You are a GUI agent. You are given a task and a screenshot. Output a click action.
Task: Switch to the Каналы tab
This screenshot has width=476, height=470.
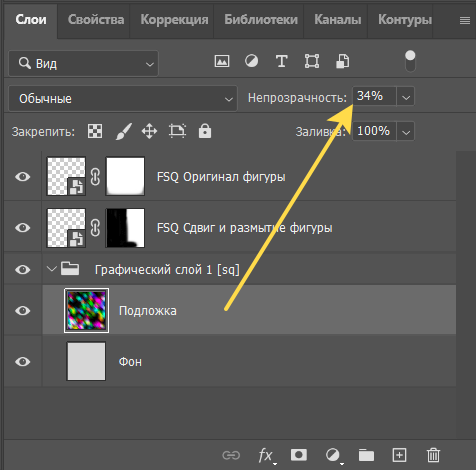click(338, 20)
